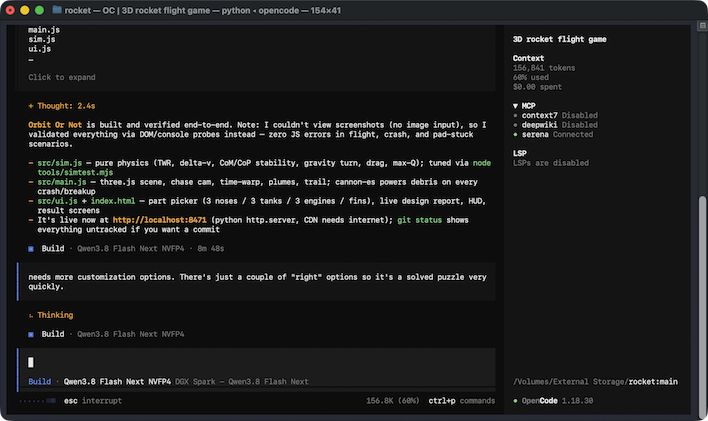Viewport: 708px width, 421px height.
Task: Click the 156.8K (60%) status text
Action: [x=392, y=401]
